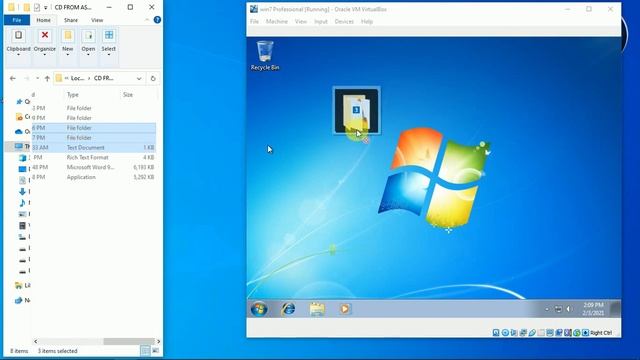Click the Refresh button next to address bar

click(x=153, y=78)
